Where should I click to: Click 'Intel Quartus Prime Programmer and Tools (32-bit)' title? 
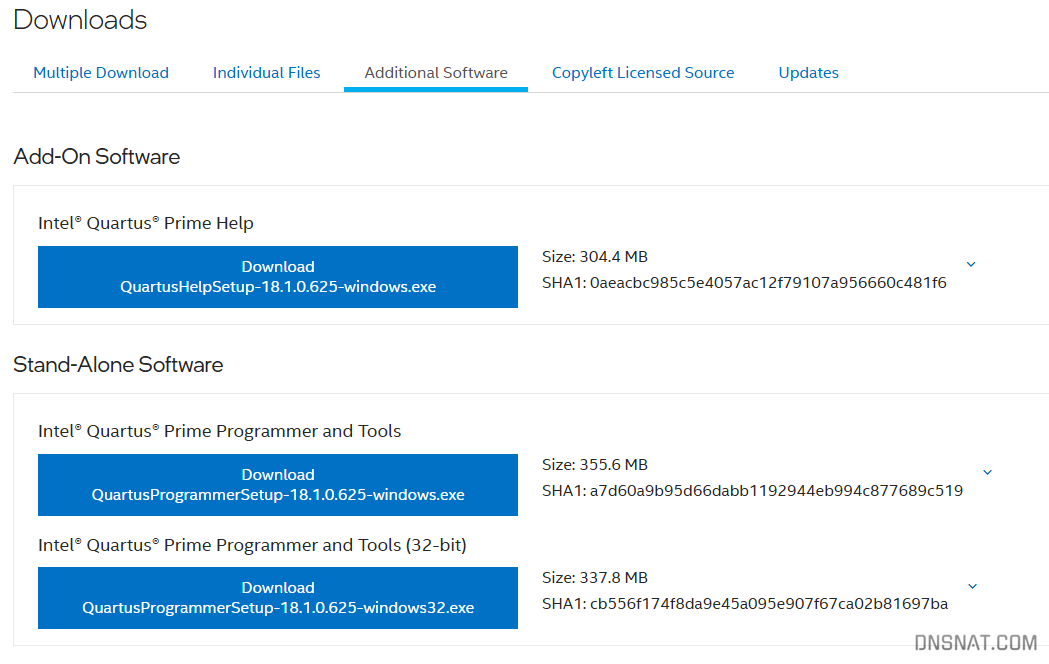[x=252, y=545]
